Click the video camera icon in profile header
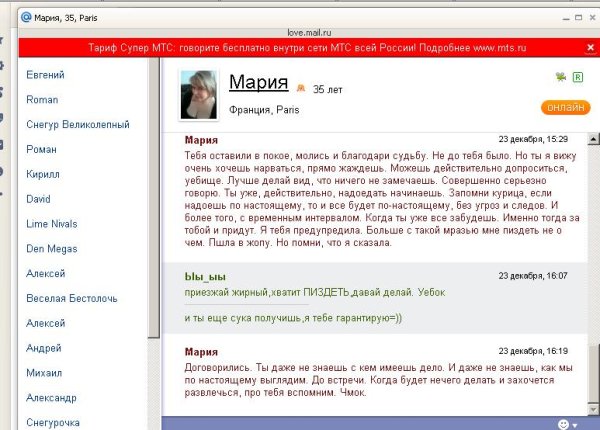Viewport: 600px width, 430px height. [558, 77]
